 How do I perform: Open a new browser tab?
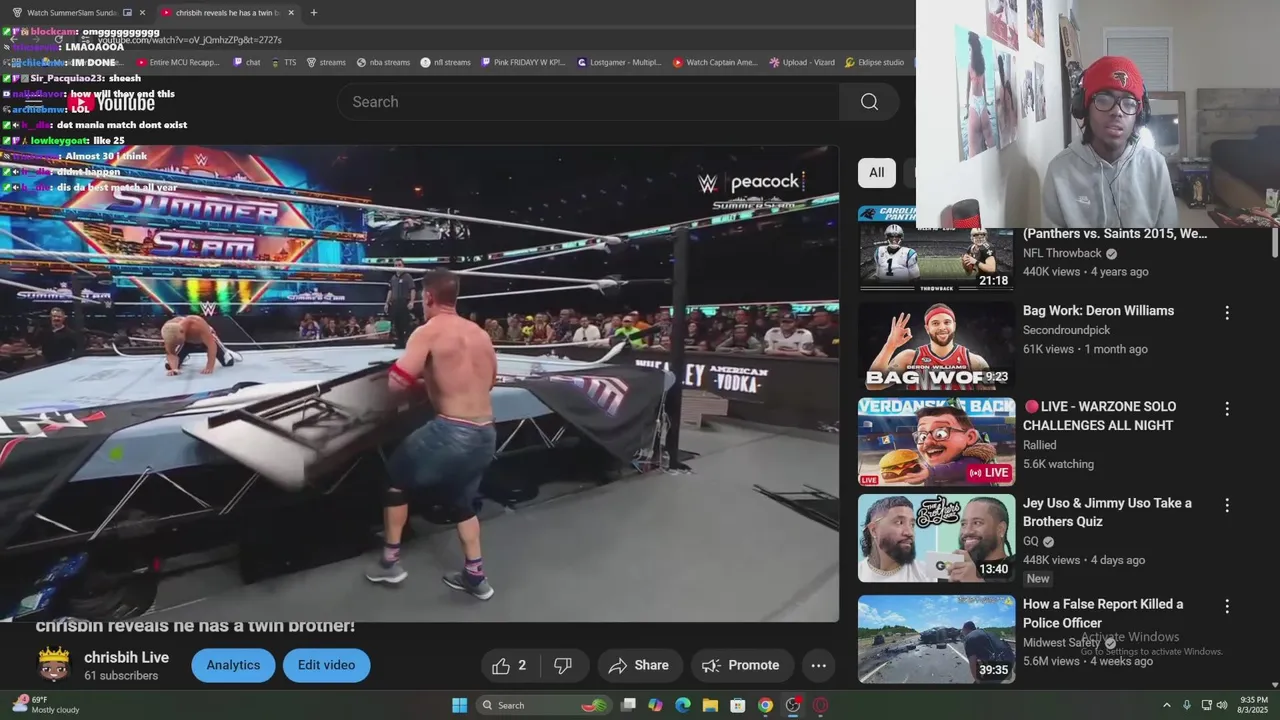314,13
